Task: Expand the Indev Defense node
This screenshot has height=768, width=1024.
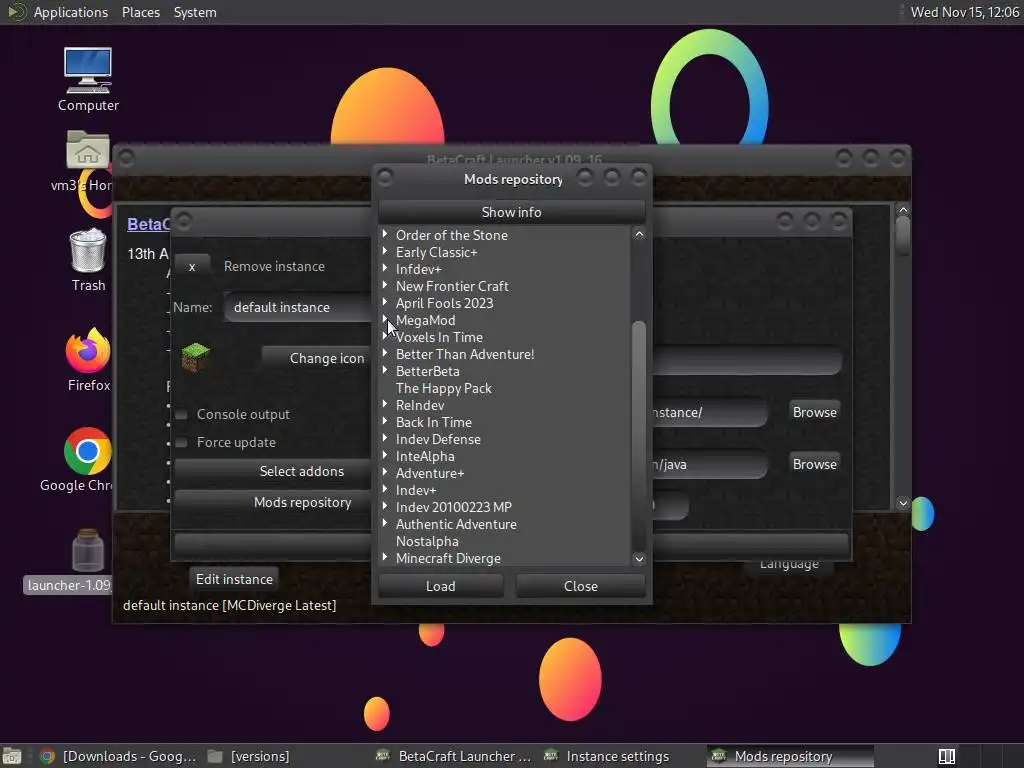Action: (385, 438)
